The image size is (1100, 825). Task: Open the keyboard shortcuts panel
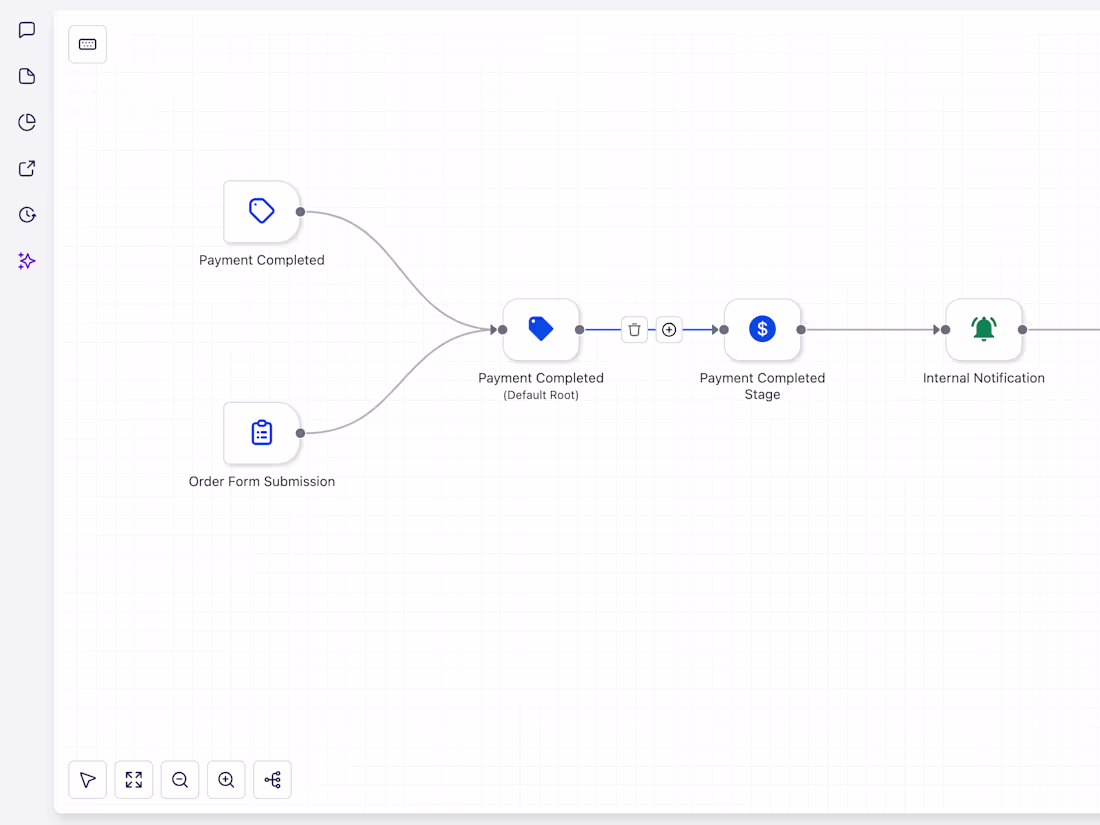click(x=87, y=44)
